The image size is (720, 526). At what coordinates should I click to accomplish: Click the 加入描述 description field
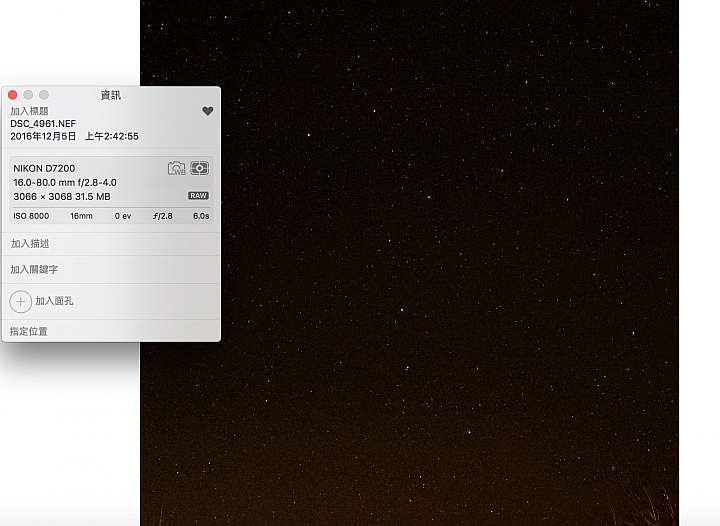point(111,244)
